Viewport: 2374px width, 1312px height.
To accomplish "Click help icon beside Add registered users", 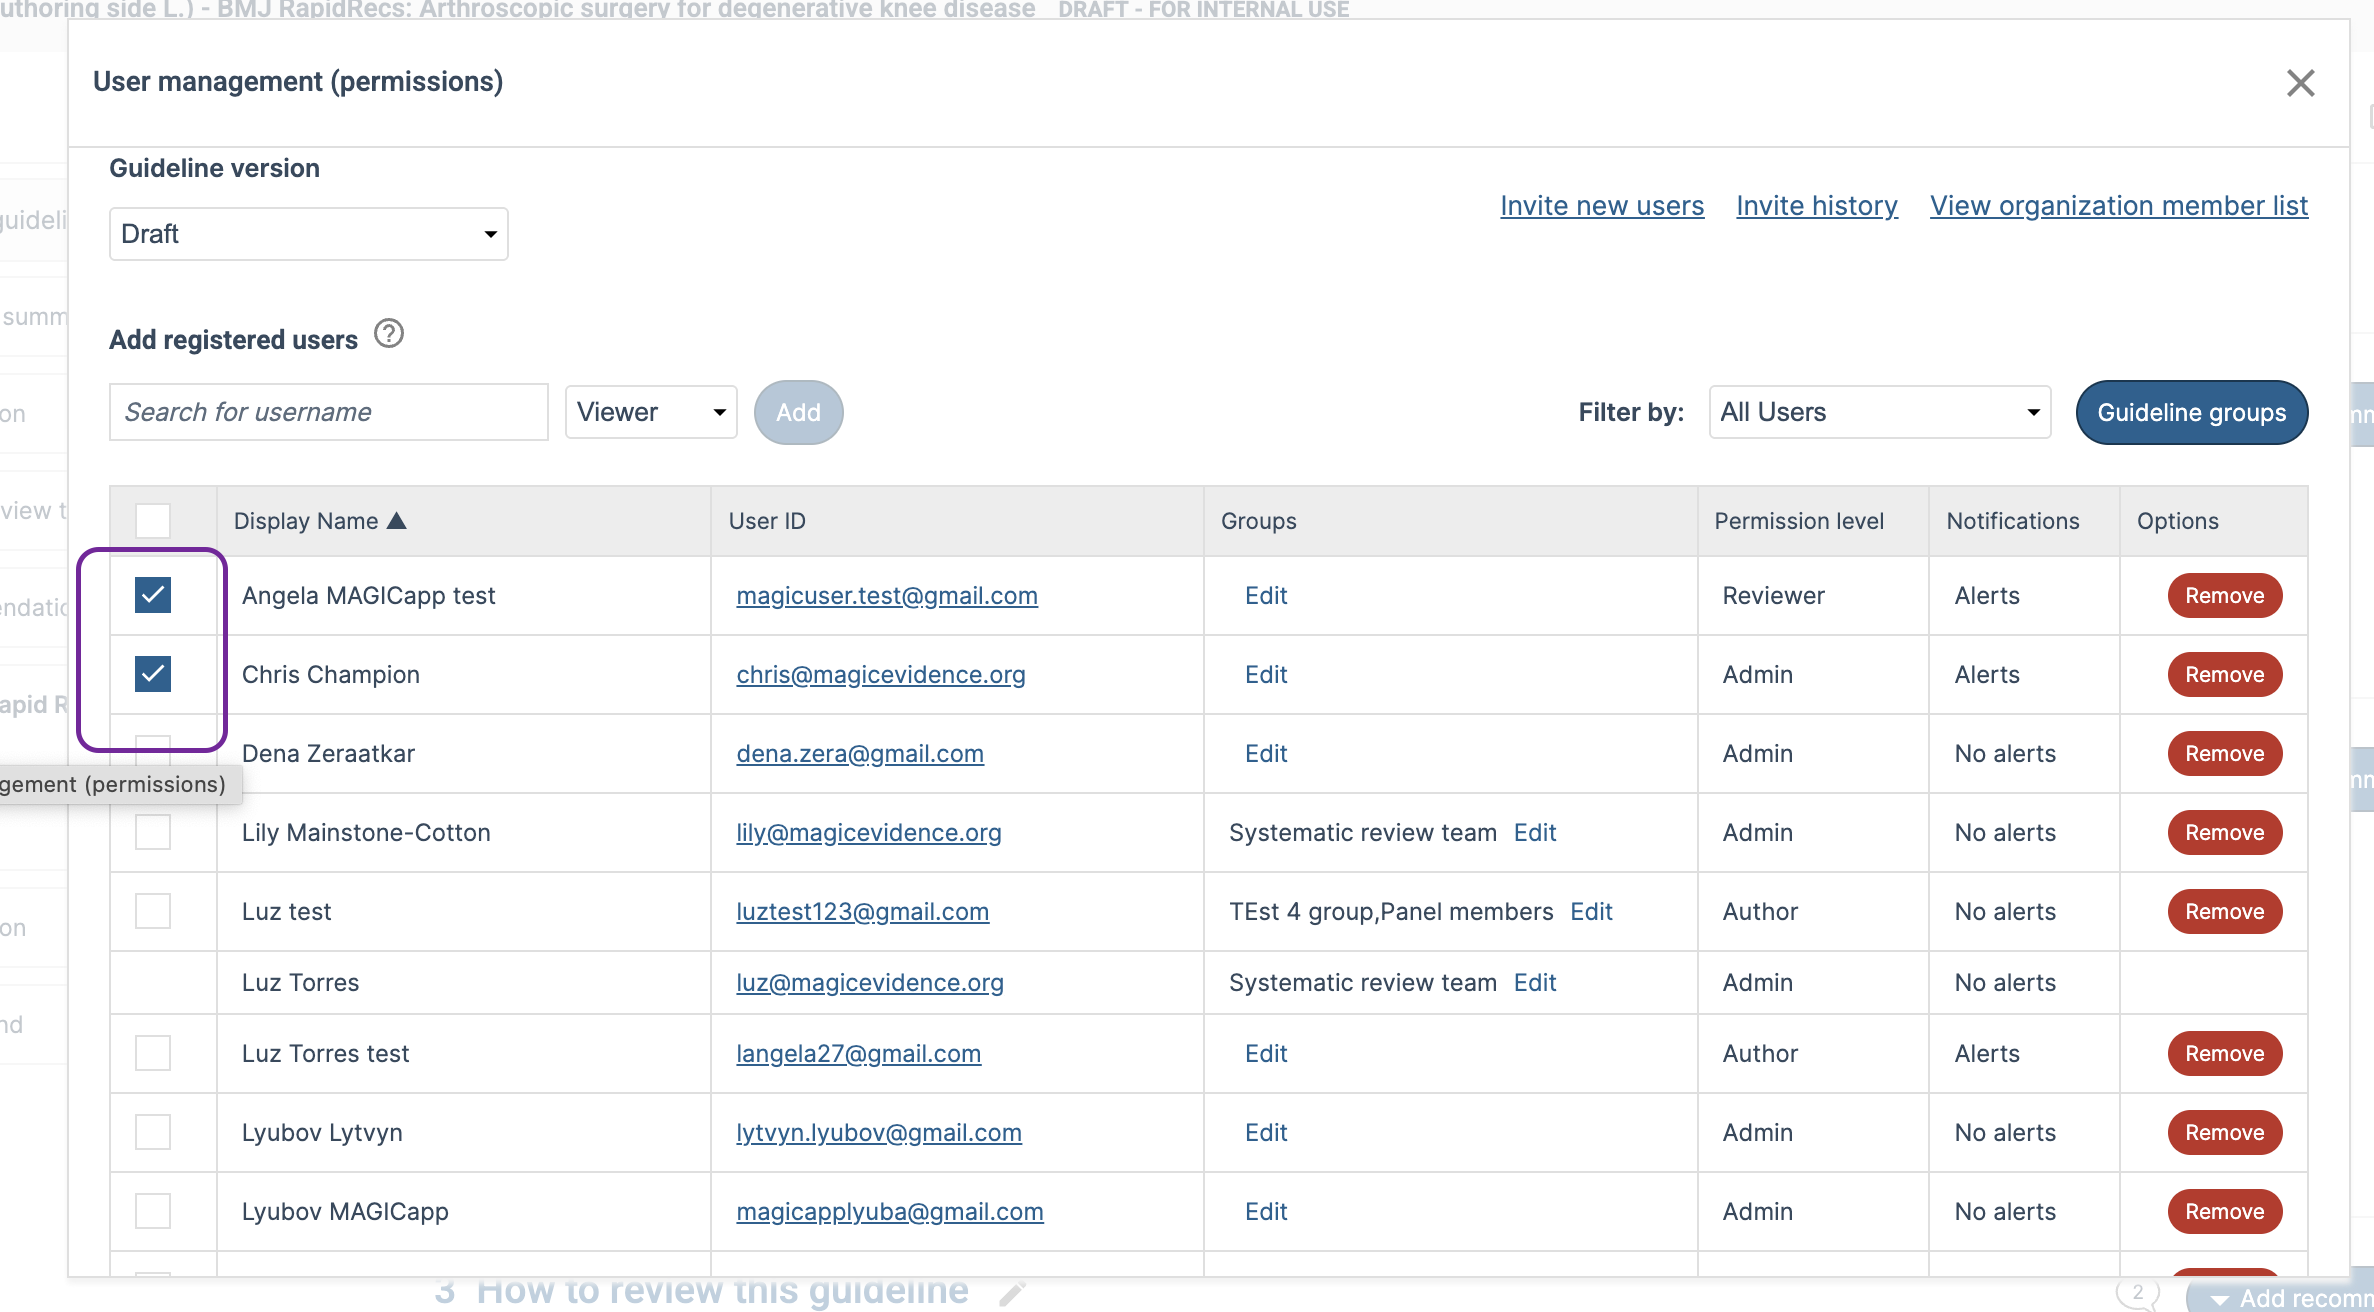I will point(388,334).
